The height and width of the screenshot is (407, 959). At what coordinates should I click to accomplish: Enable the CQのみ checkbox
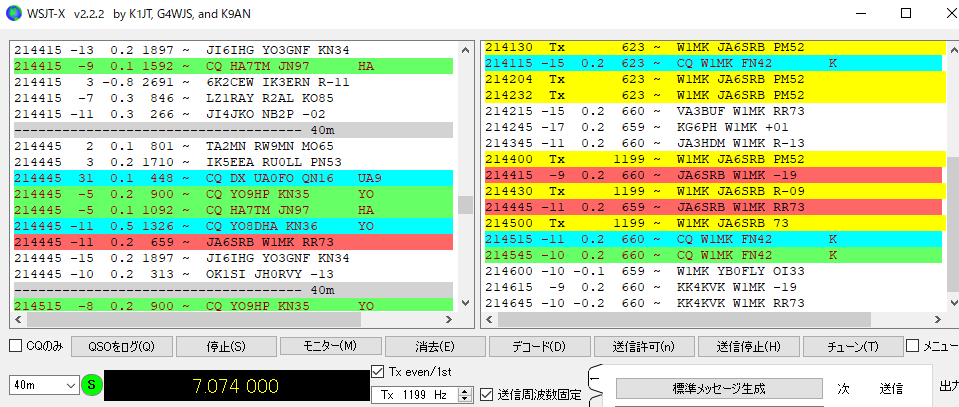click(x=17, y=346)
